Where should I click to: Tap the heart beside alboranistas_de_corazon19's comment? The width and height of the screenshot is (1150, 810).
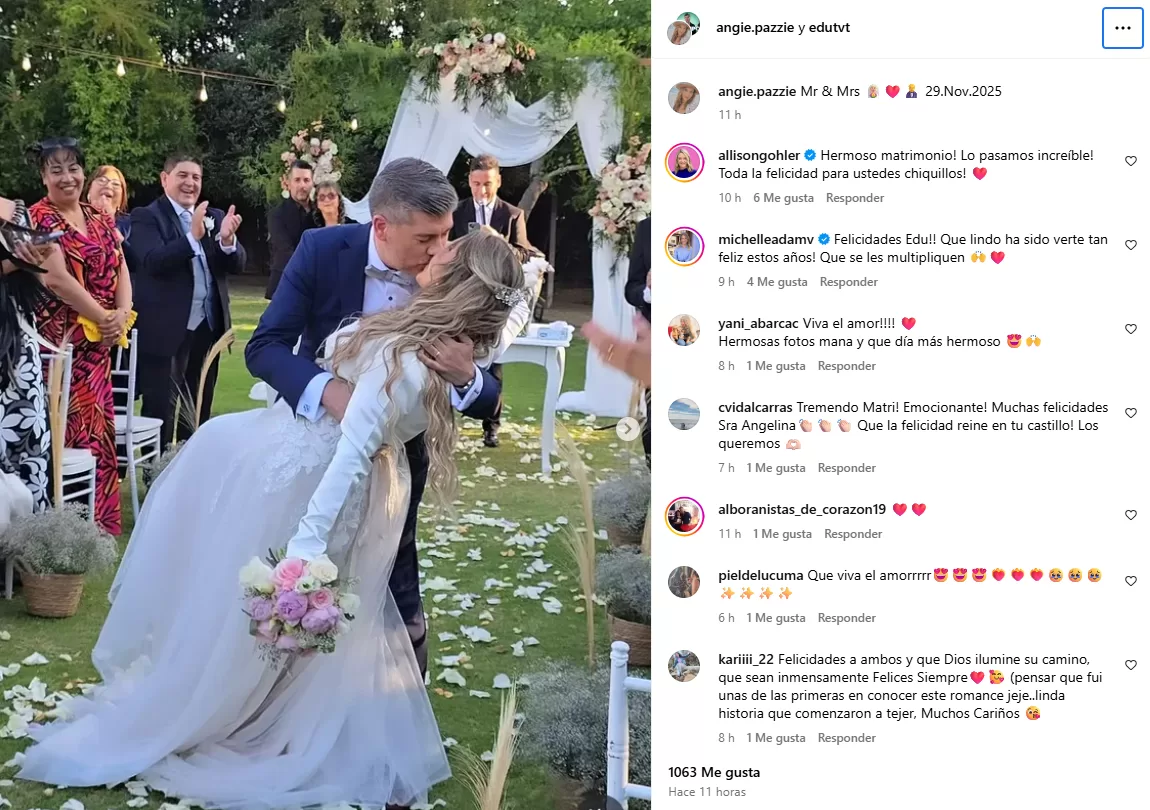pos(1130,515)
